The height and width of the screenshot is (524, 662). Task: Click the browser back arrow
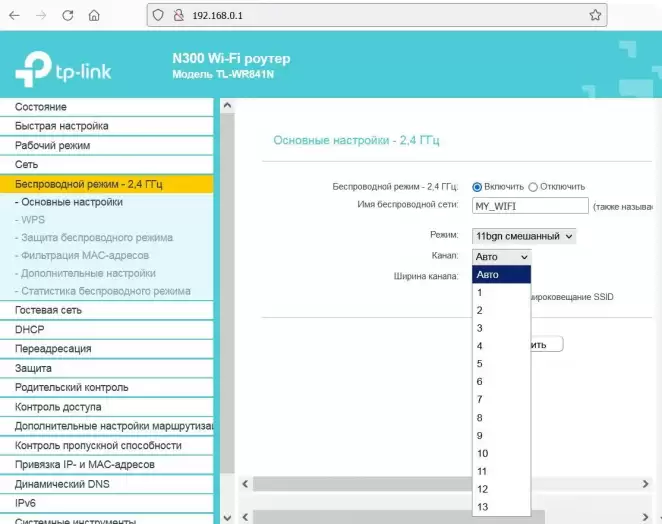point(15,15)
